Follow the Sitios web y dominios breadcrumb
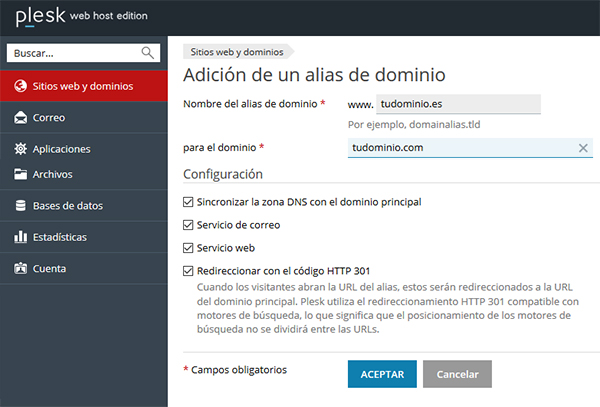Image resolution: width=600 pixels, height=407 pixels. point(237,52)
